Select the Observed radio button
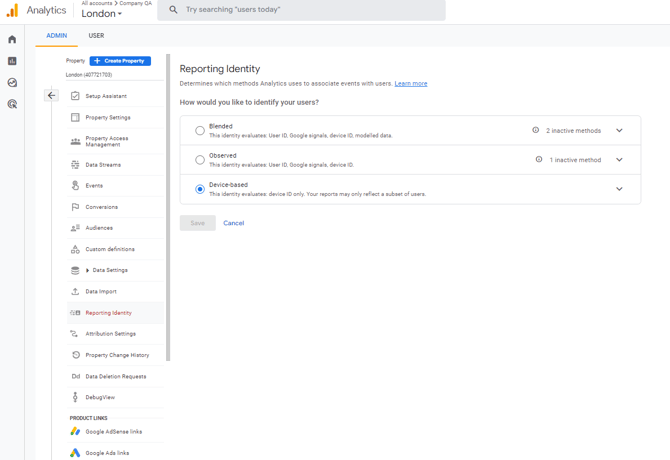 pyautogui.click(x=200, y=160)
